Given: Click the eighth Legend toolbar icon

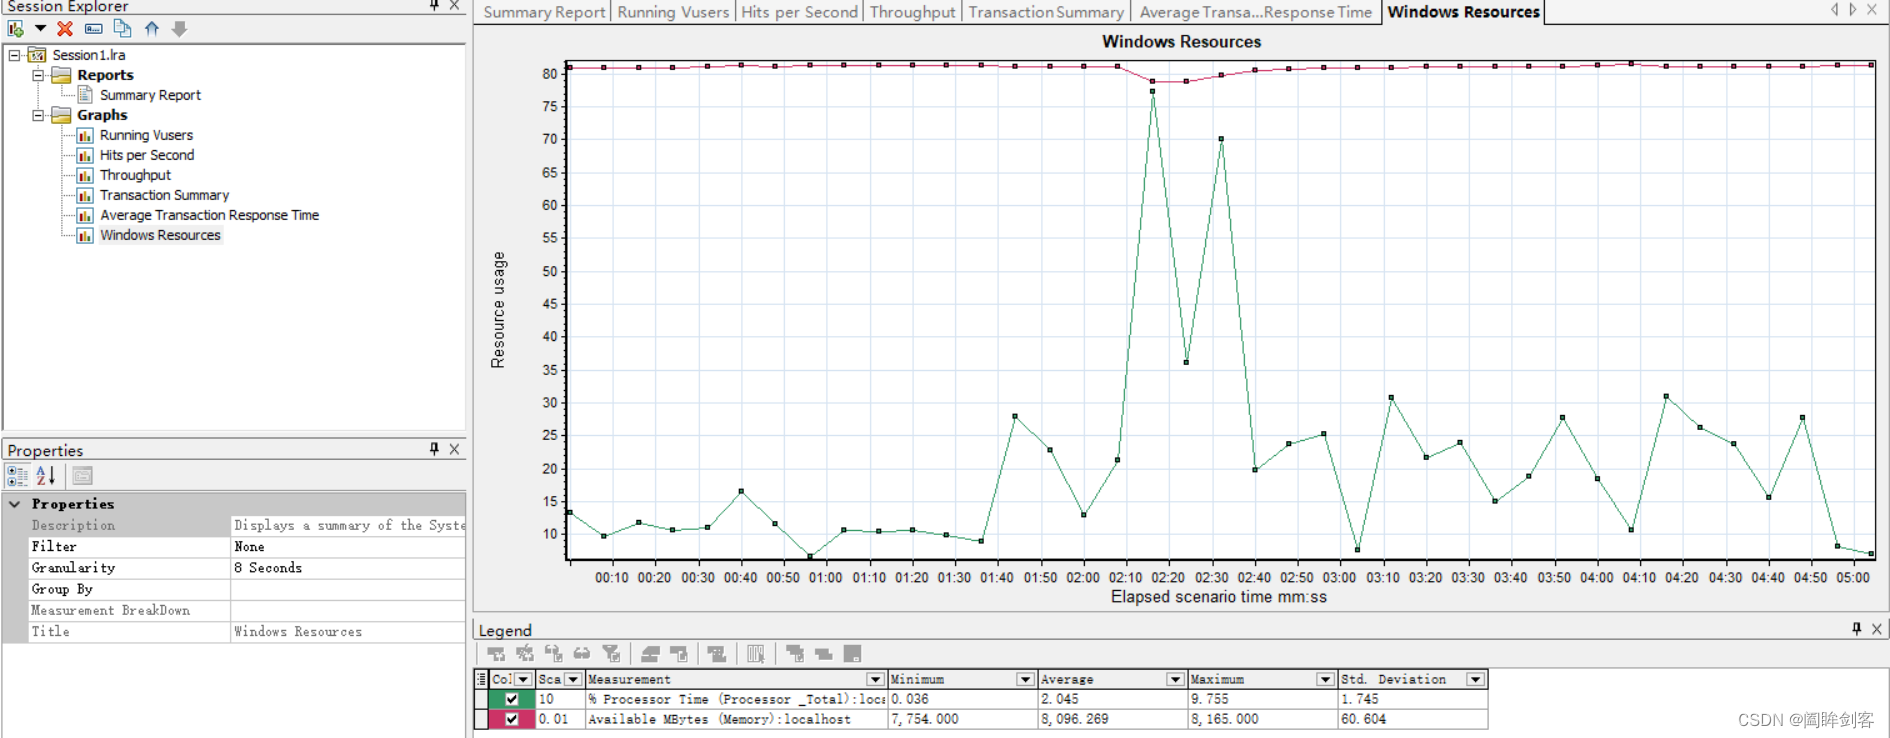Looking at the screenshot, I should 717,654.
